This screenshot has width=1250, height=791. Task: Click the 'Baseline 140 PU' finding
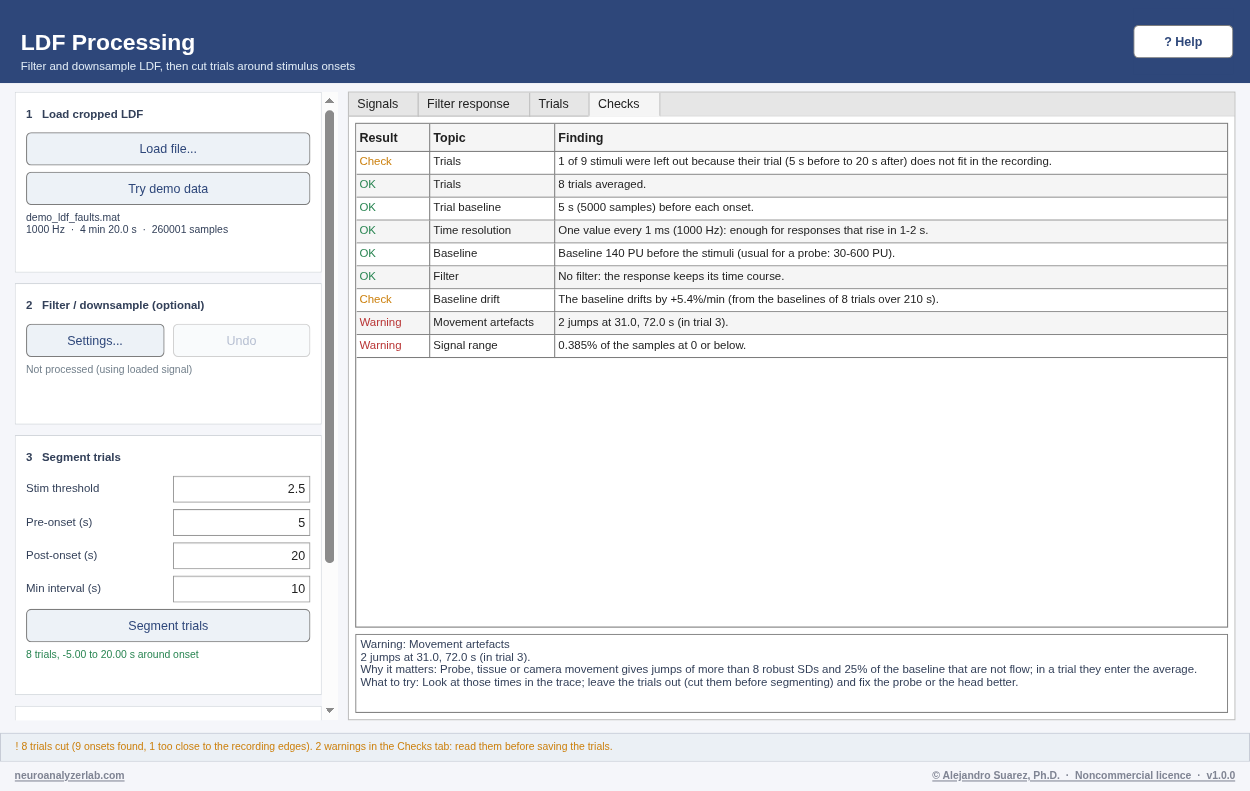coord(727,254)
